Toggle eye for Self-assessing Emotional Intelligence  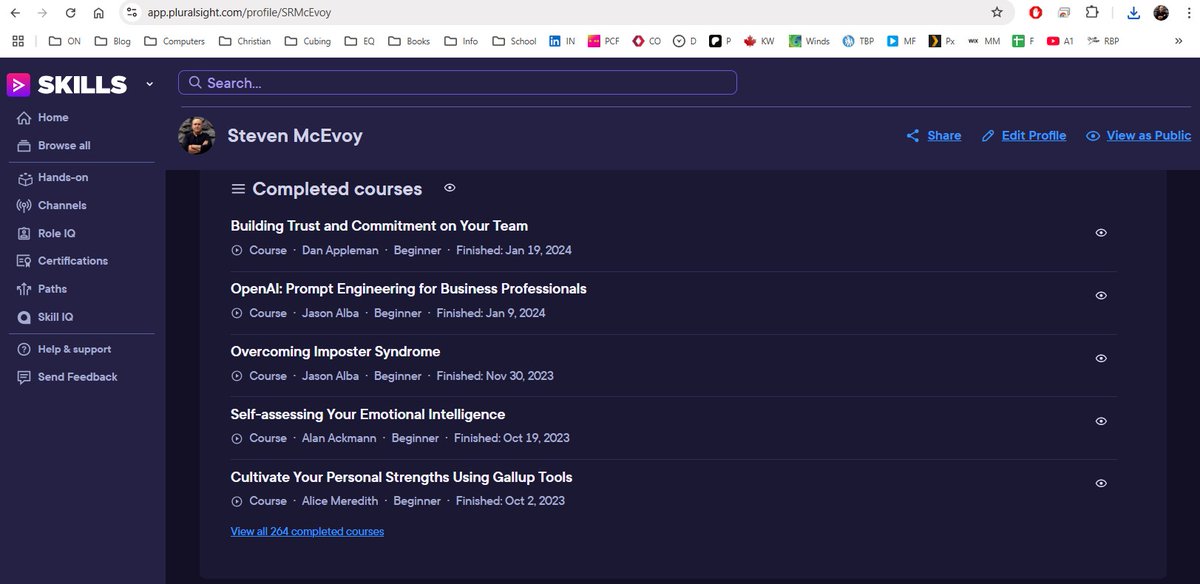pyautogui.click(x=1101, y=422)
